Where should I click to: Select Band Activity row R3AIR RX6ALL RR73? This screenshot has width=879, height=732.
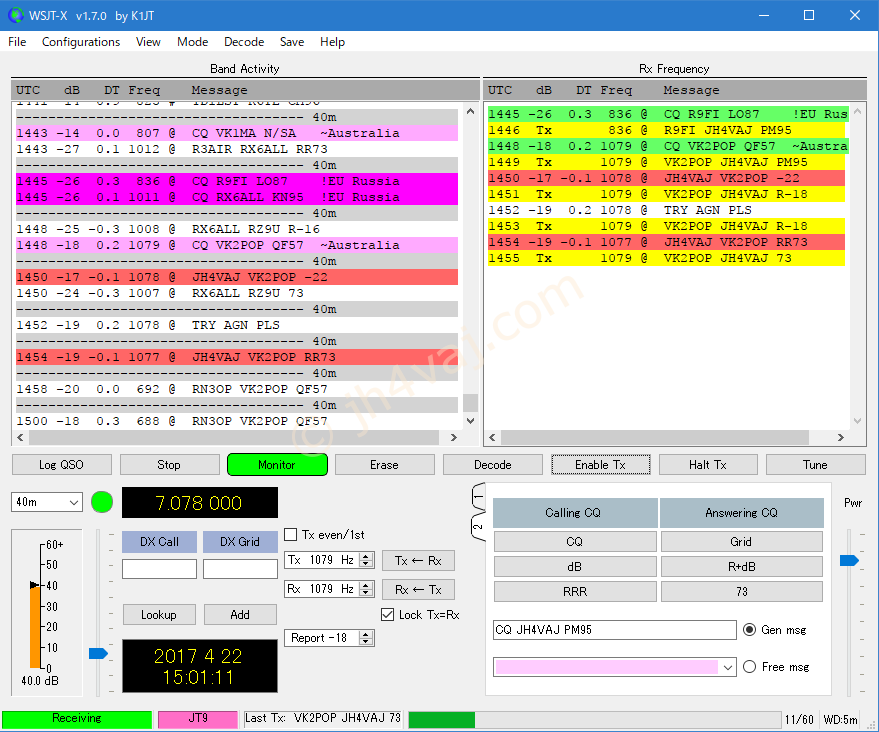pyautogui.click(x=237, y=149)
